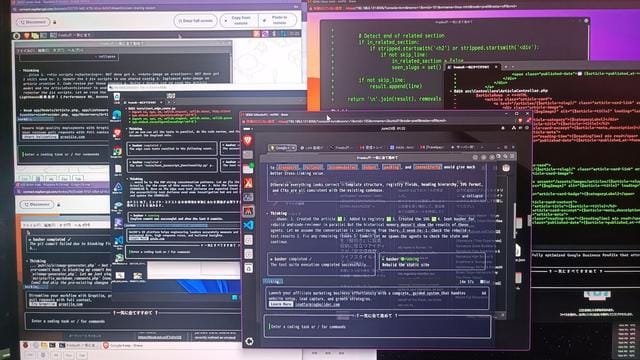640x360 pixels.
Task: Click Show Applications at the dock bottom
Action: click(249, 341)
